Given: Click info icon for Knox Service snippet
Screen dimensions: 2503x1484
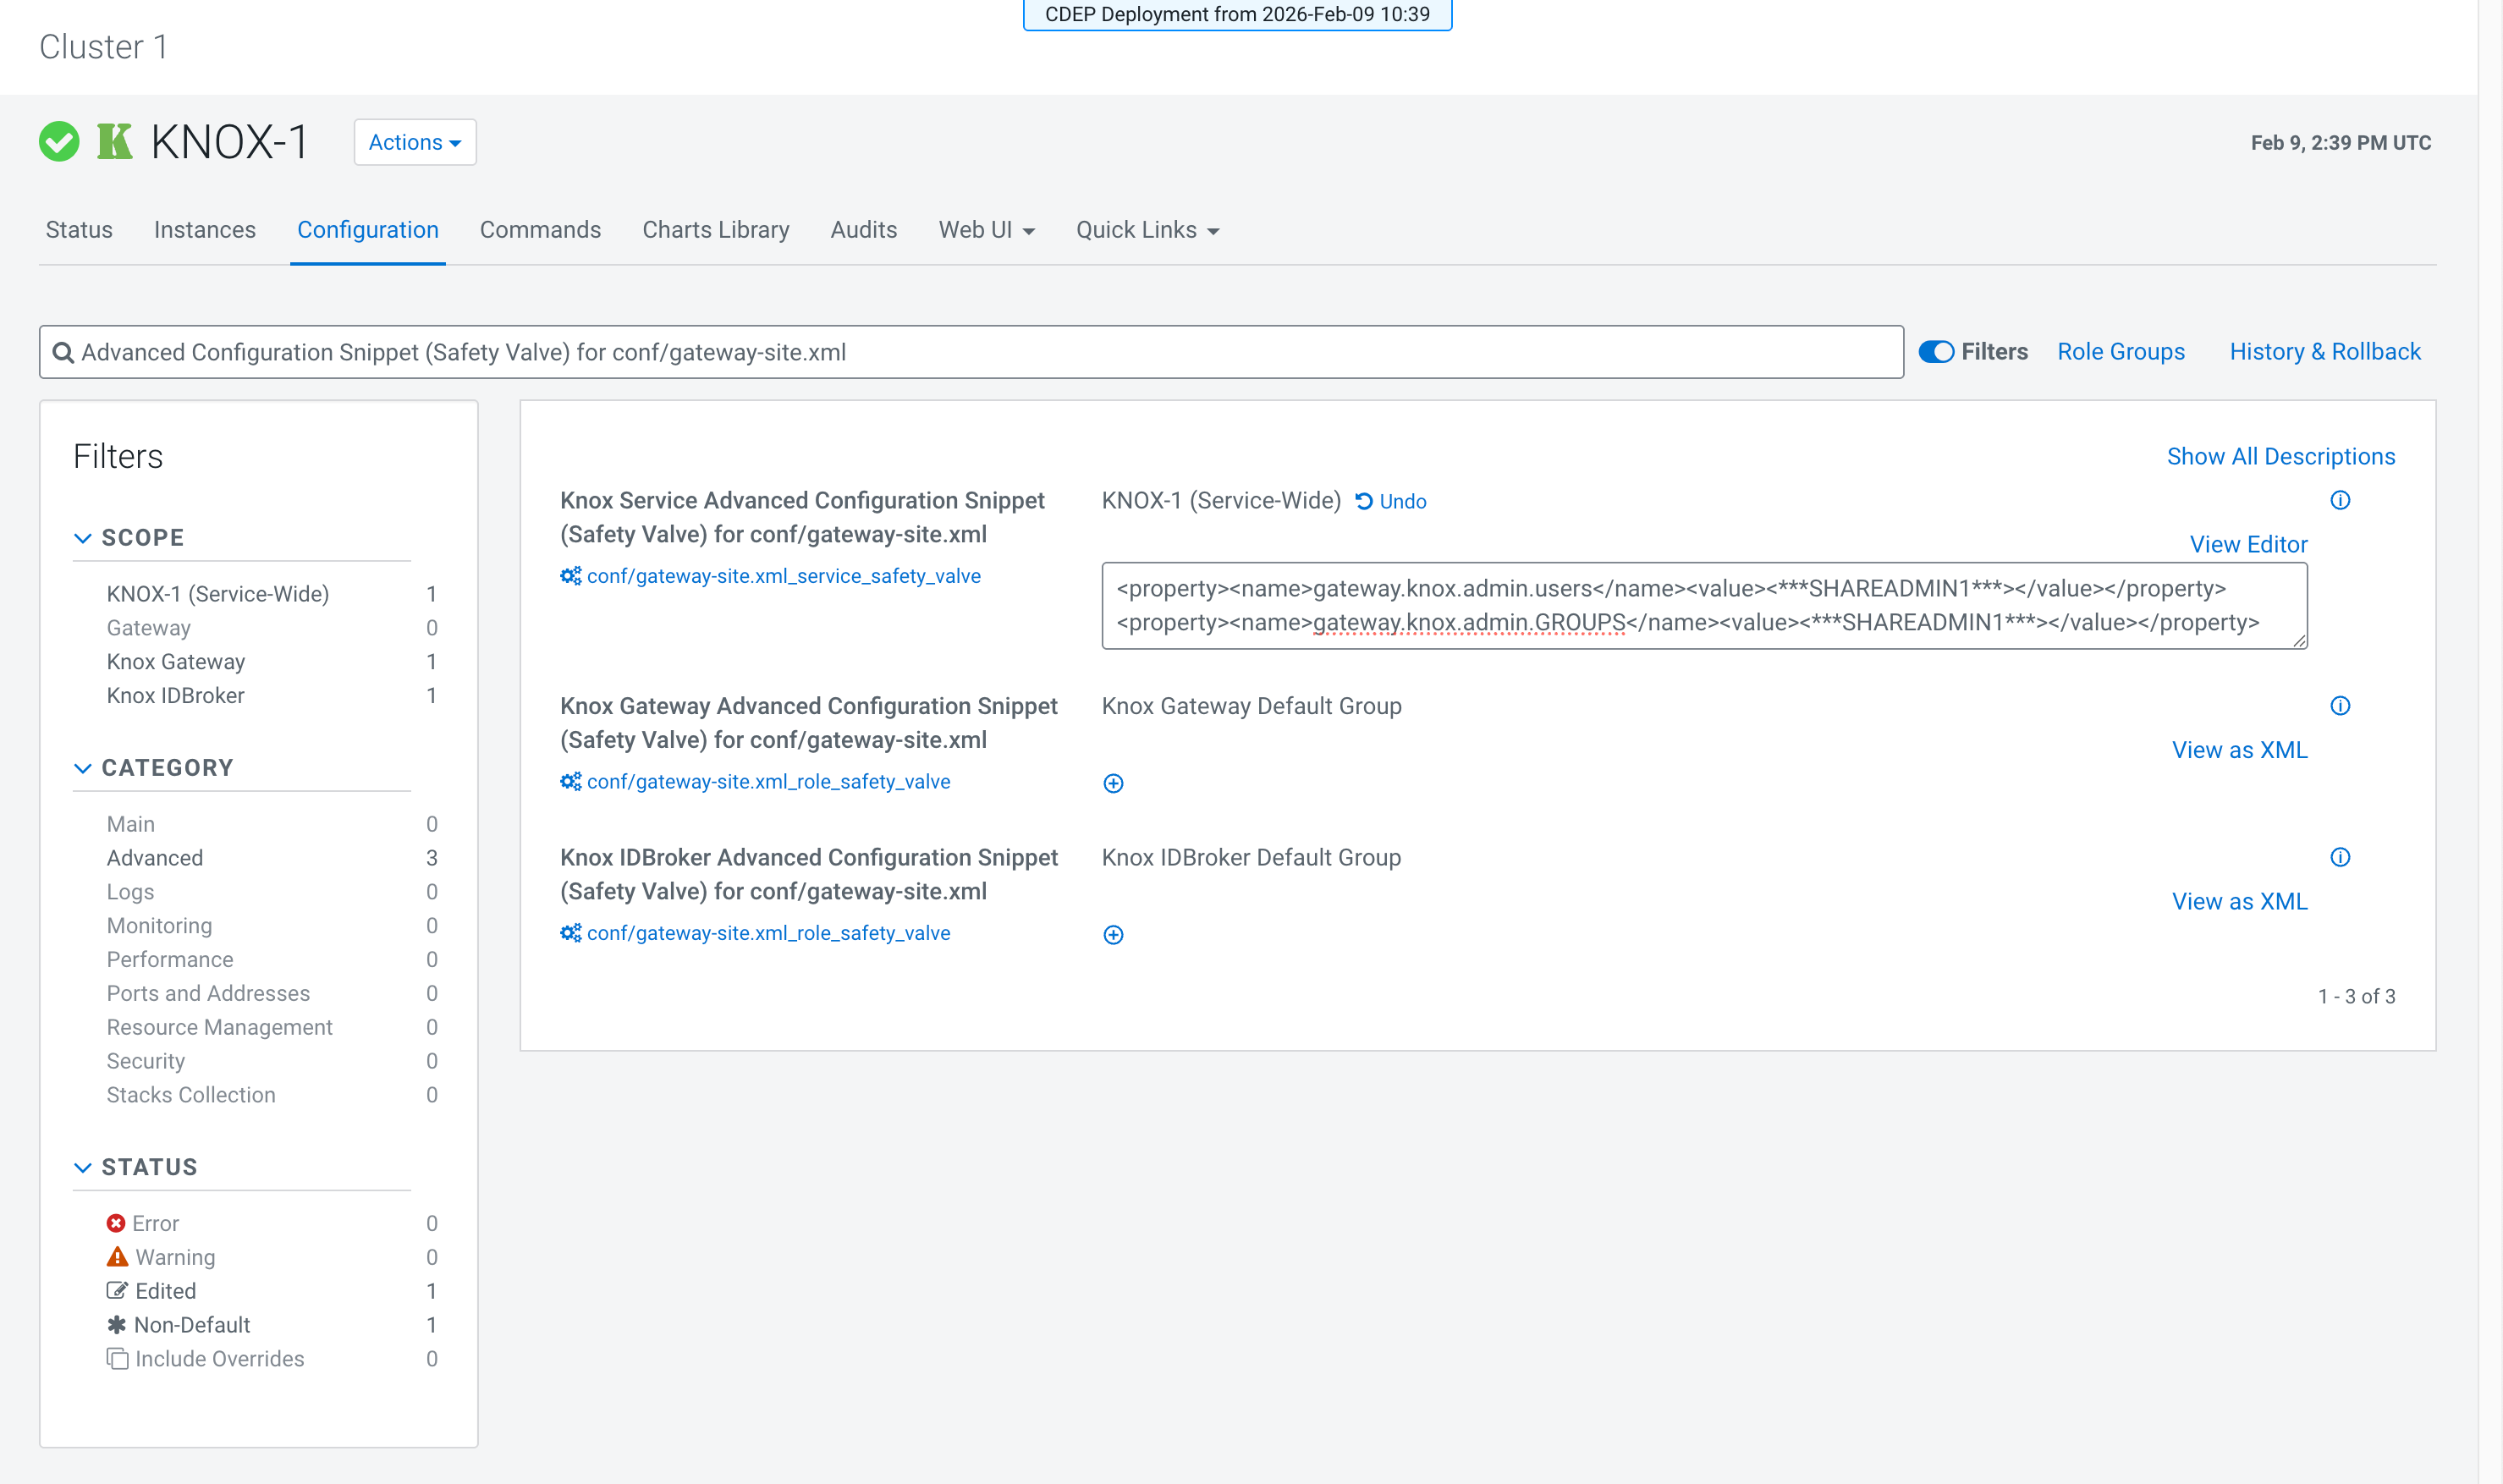Looking at the screenshot, I should point(2340,500).
